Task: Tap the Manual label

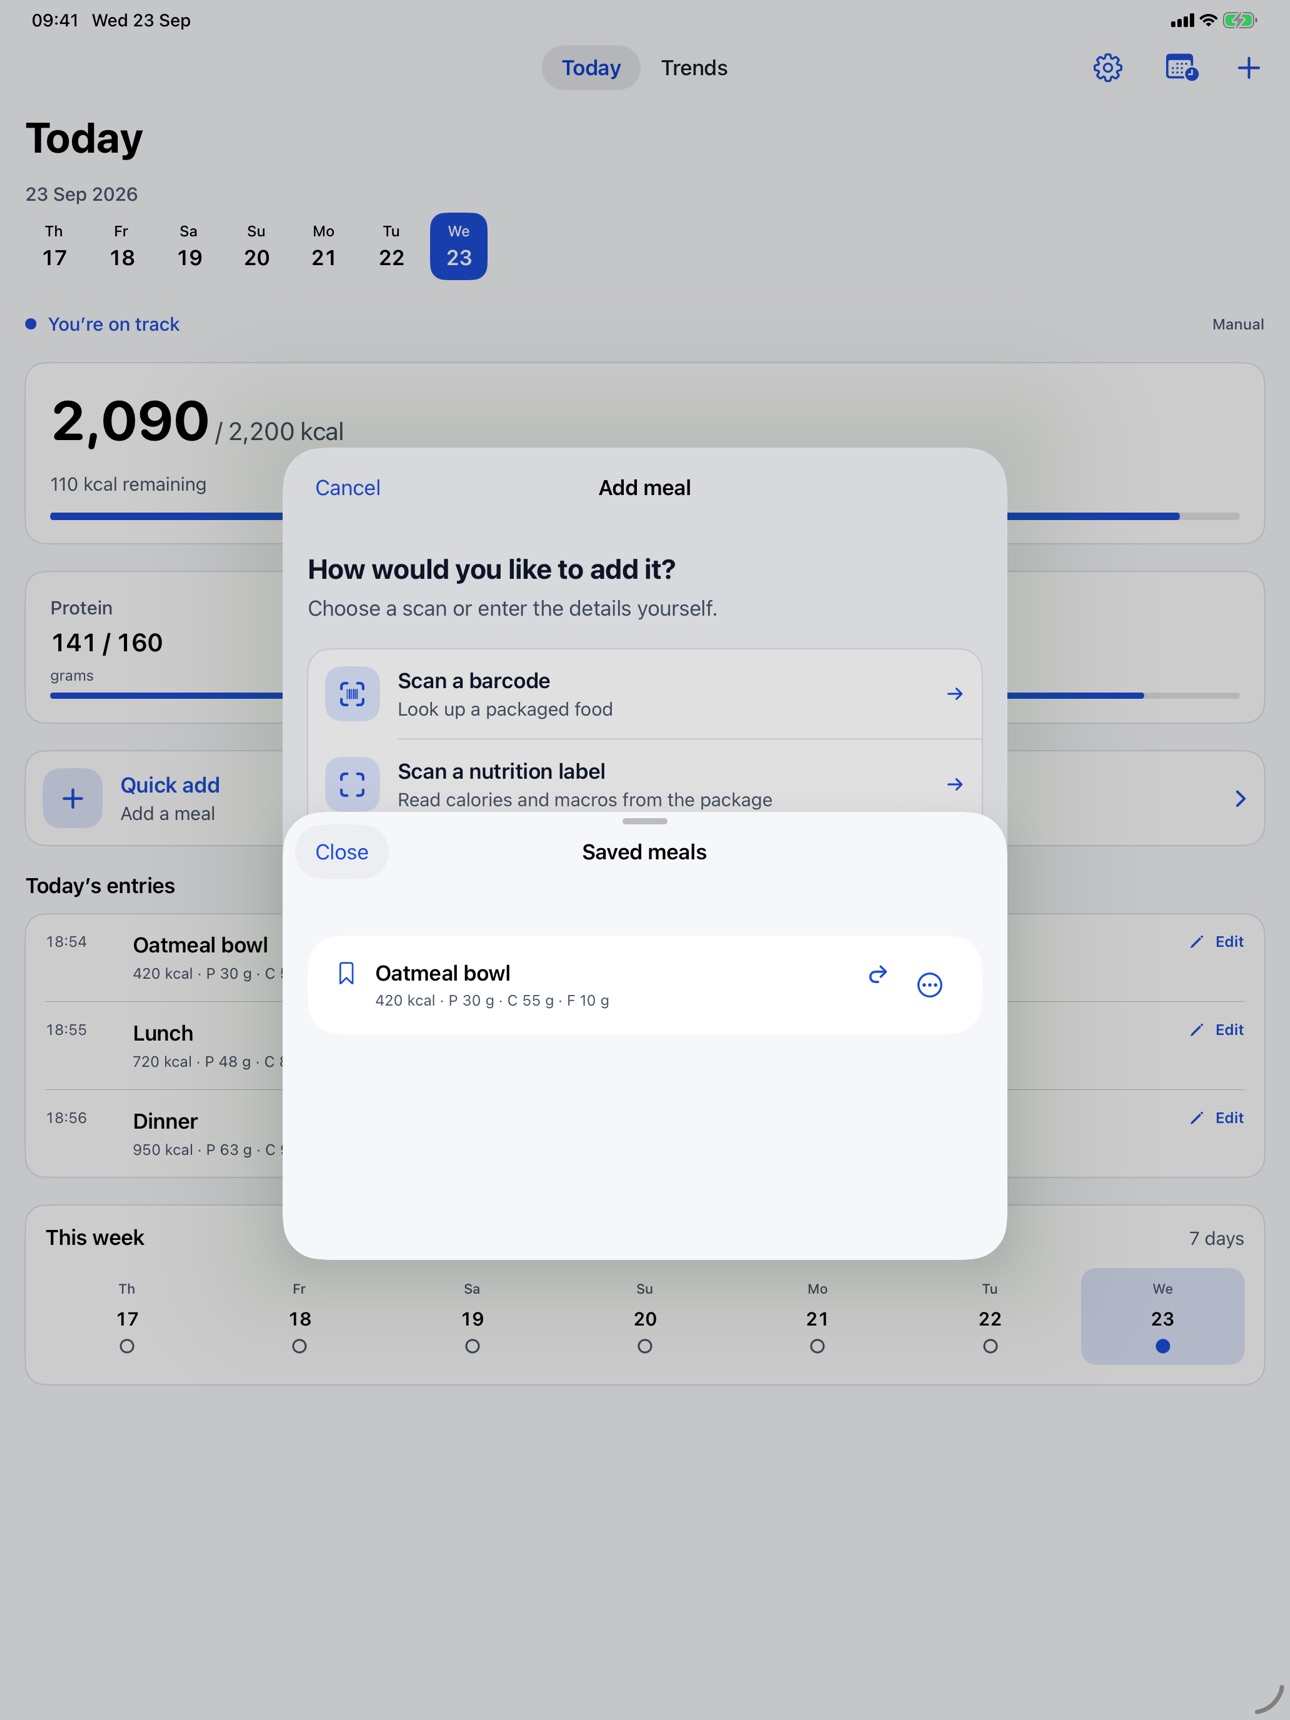Action: click(1238, 324)
